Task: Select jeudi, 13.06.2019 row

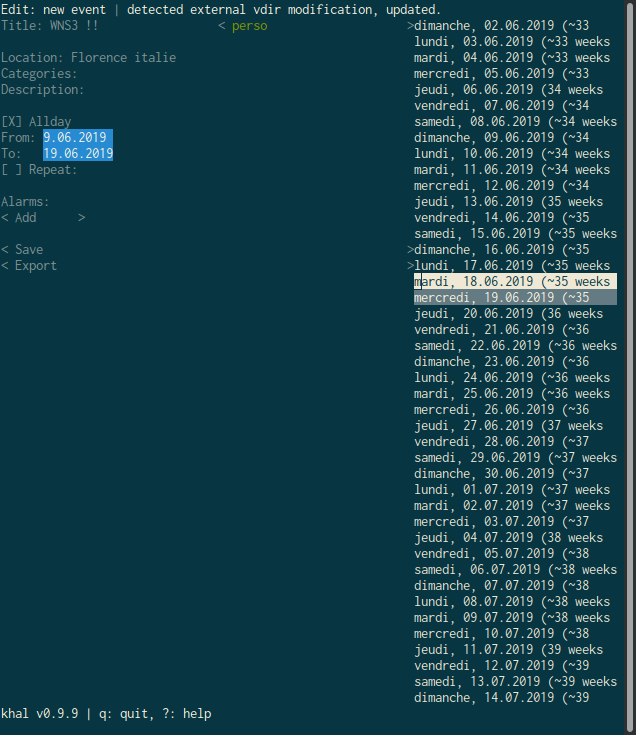Action: [515, 202]
